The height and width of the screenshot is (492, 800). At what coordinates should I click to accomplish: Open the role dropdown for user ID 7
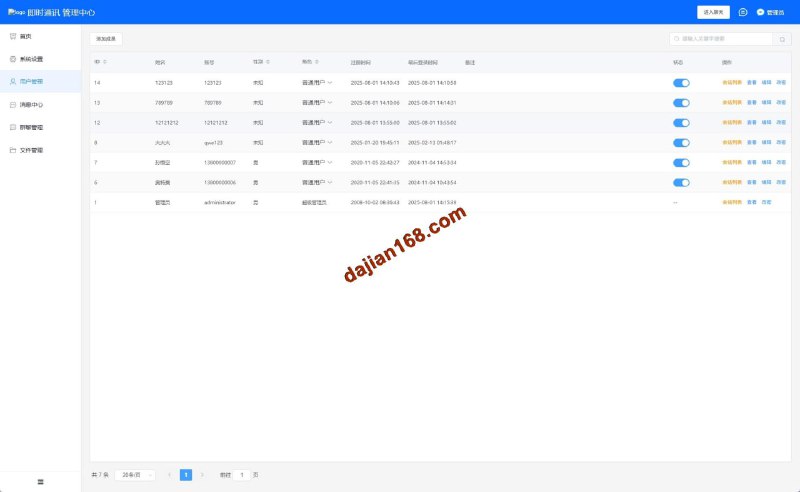(x=330, y=162)
